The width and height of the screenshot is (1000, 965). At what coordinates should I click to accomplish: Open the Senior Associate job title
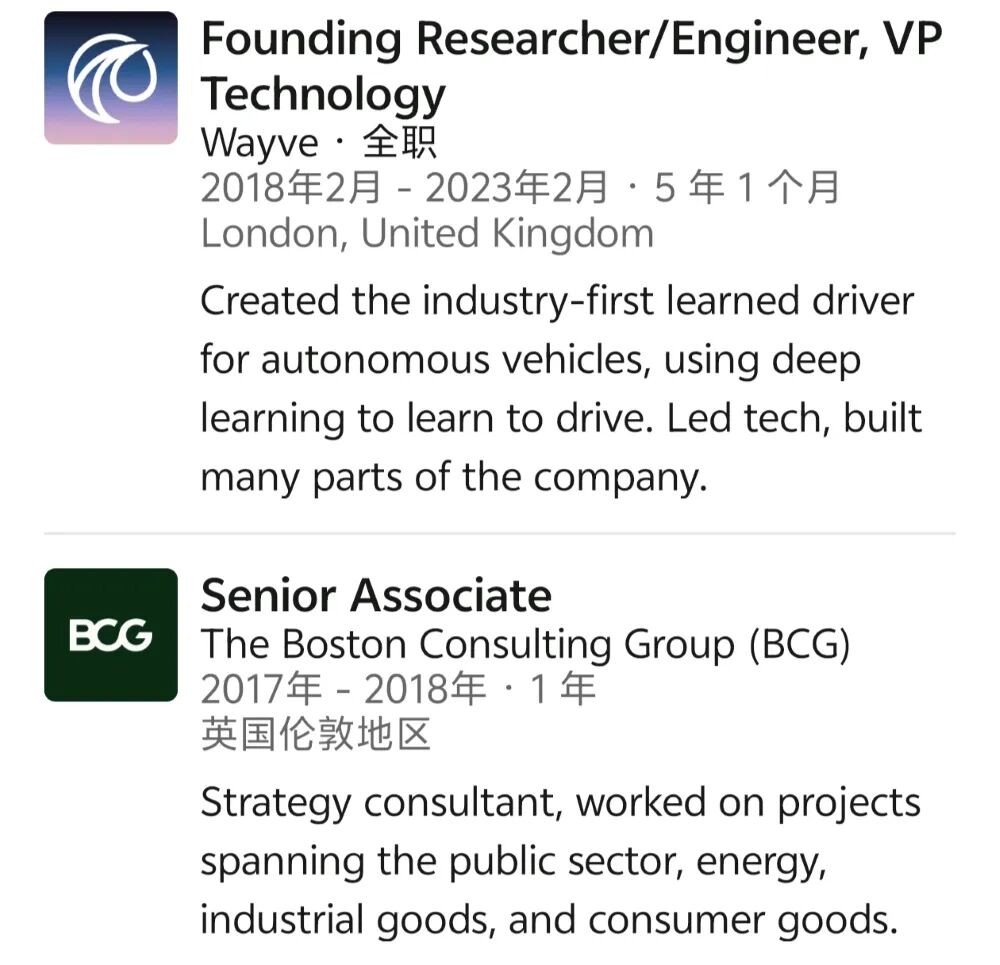pos(376,596)
